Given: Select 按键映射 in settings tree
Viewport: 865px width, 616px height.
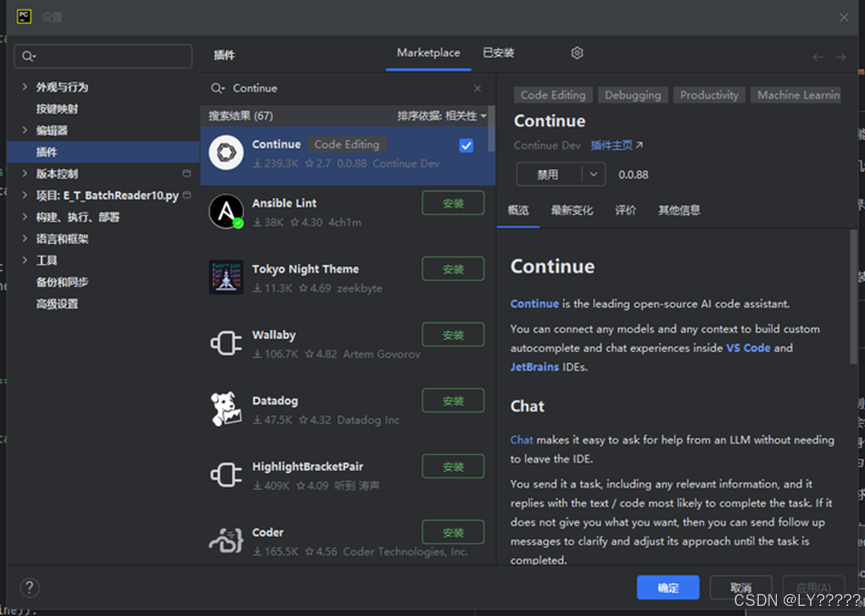Looking at the screenshot, I should 57,109.
